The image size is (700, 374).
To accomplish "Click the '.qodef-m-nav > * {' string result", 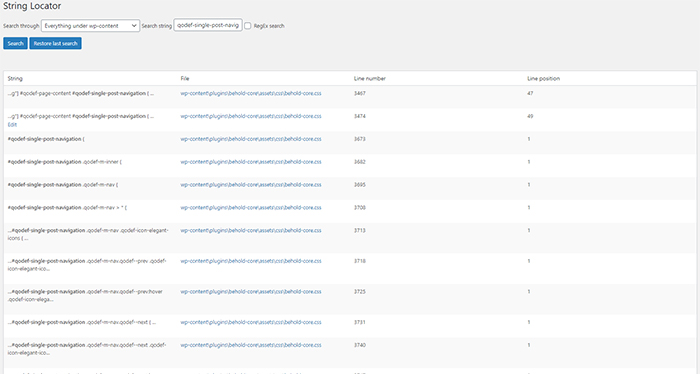I will (x=67, y=208).
